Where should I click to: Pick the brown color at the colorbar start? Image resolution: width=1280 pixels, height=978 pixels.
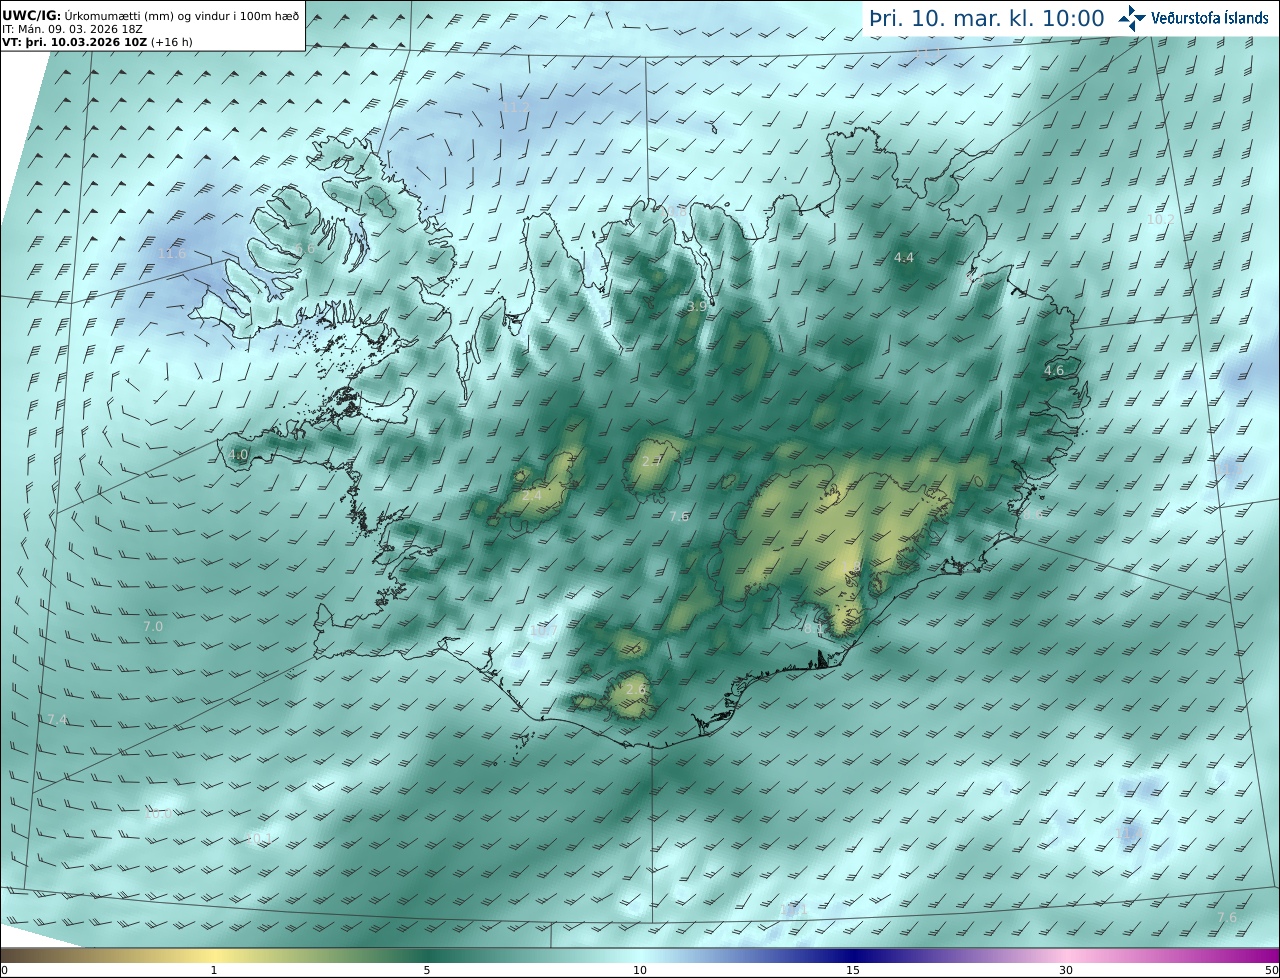tap(6, 955)
